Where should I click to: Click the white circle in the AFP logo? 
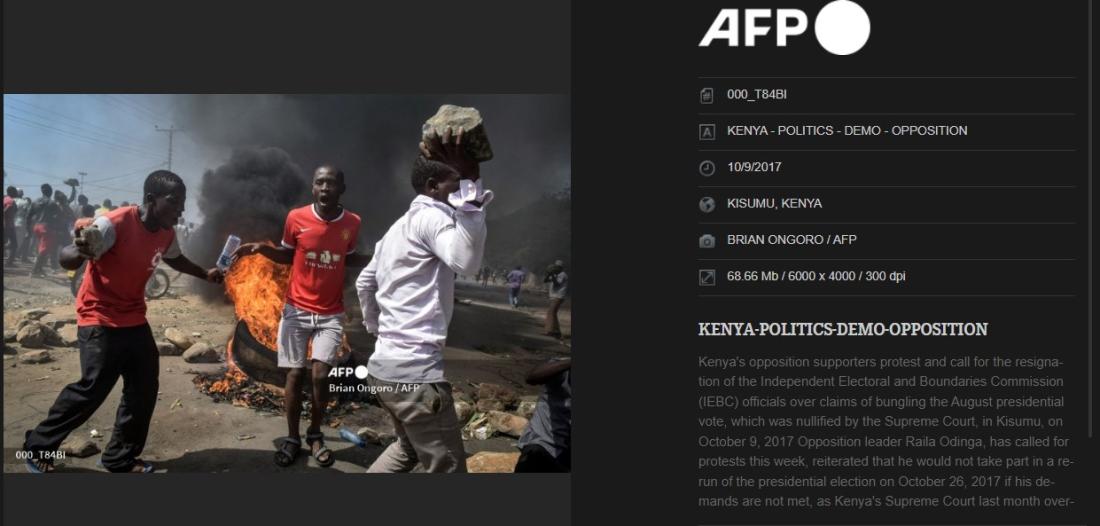click(x=843, y=27)
